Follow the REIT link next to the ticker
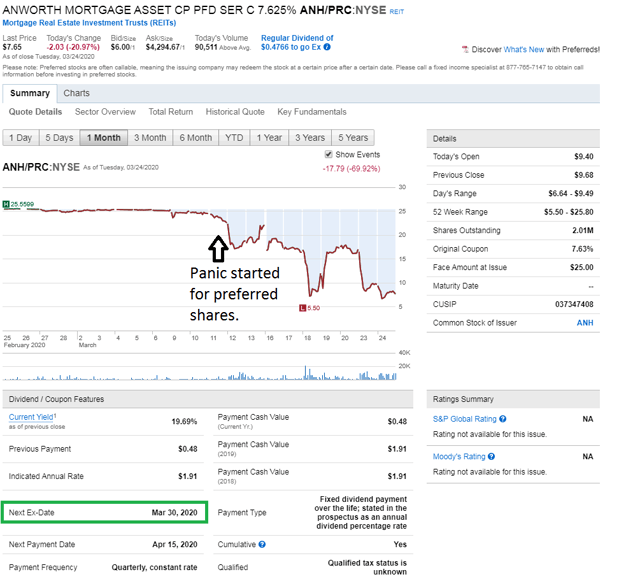Screen dimensions: 640x579 pyautogui.click(x=396, y=12)
